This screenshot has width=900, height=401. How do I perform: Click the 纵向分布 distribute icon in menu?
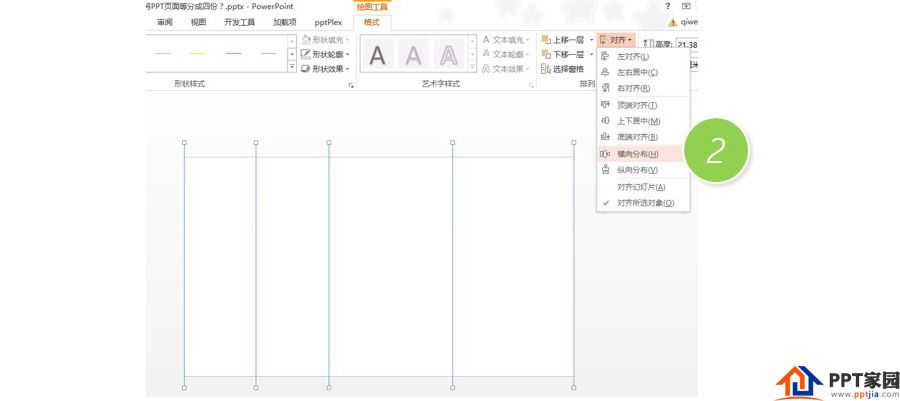pyautogui.click(x=605, y=170)
